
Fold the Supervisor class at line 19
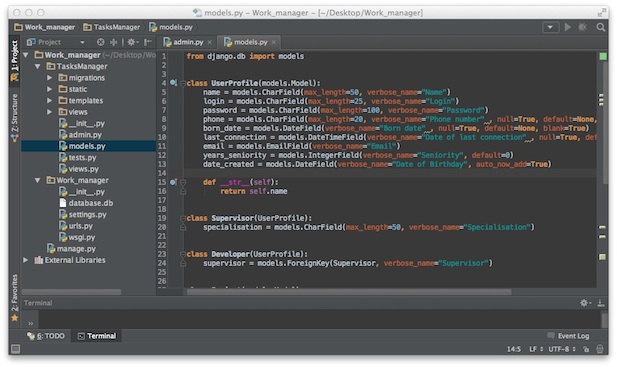point(183,218)
